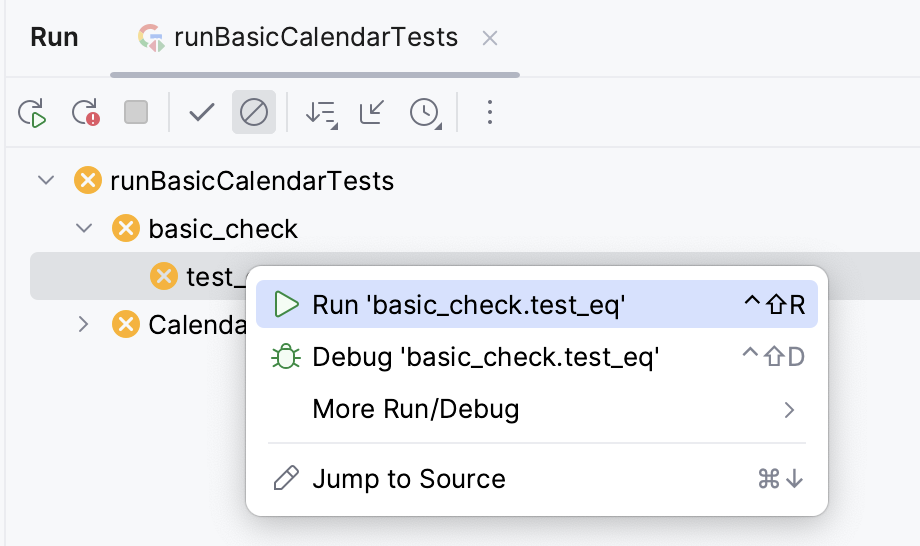Choose Jump to Source menu entry
Screen dimensions: 920x546
coord(409,479)
